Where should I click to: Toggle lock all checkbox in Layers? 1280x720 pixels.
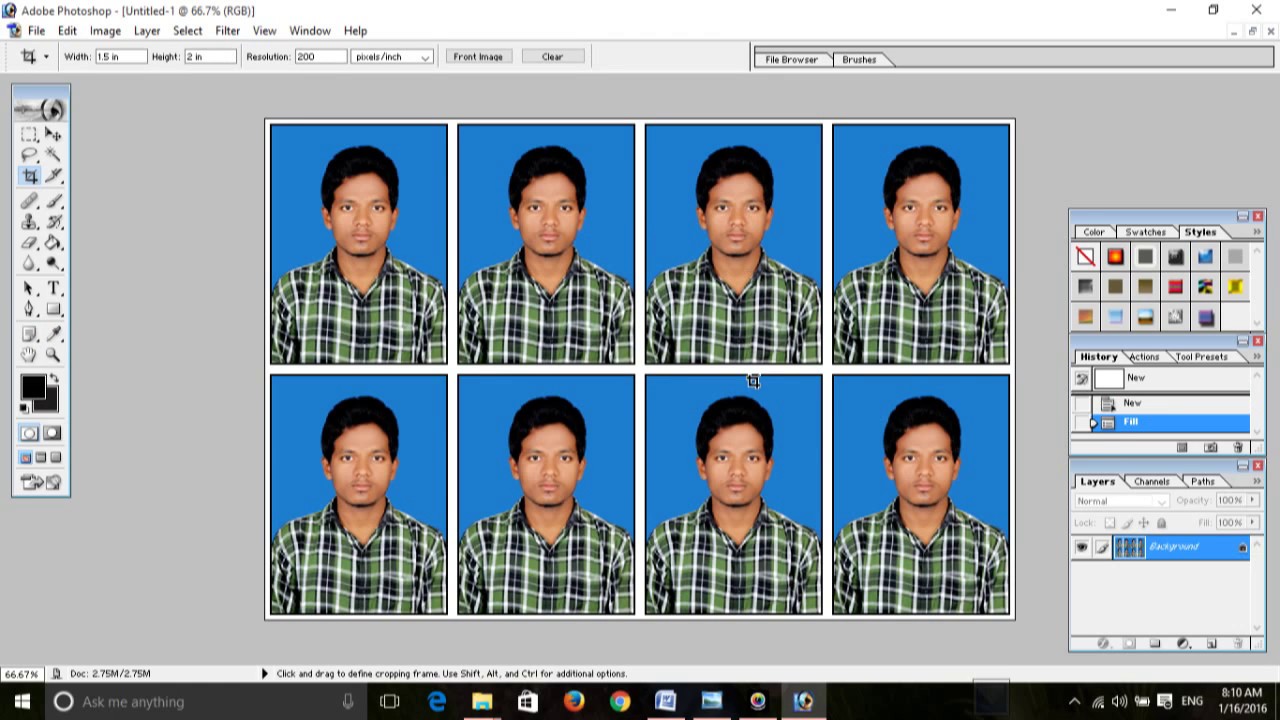click(x=1161, y=523)
